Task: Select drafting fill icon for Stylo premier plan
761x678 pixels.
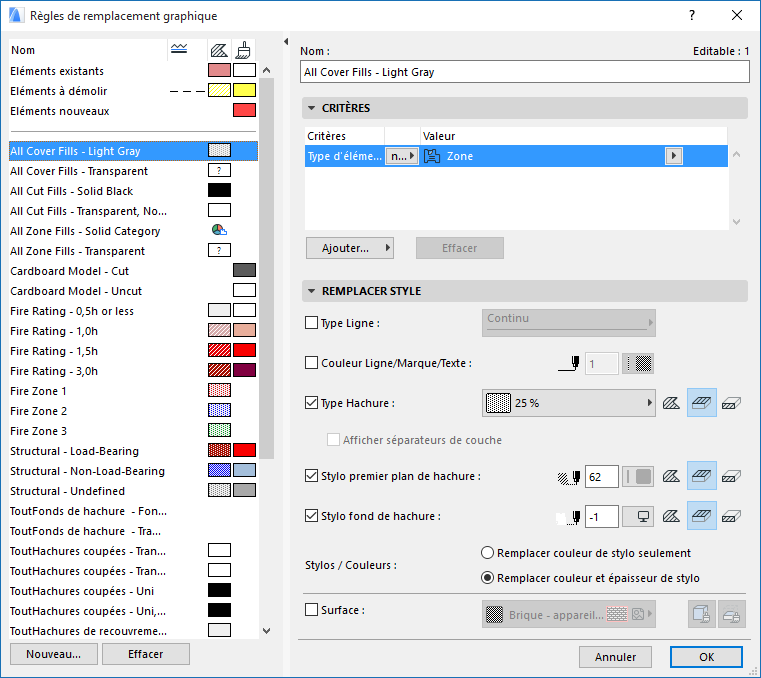Action: coord(731,476)
